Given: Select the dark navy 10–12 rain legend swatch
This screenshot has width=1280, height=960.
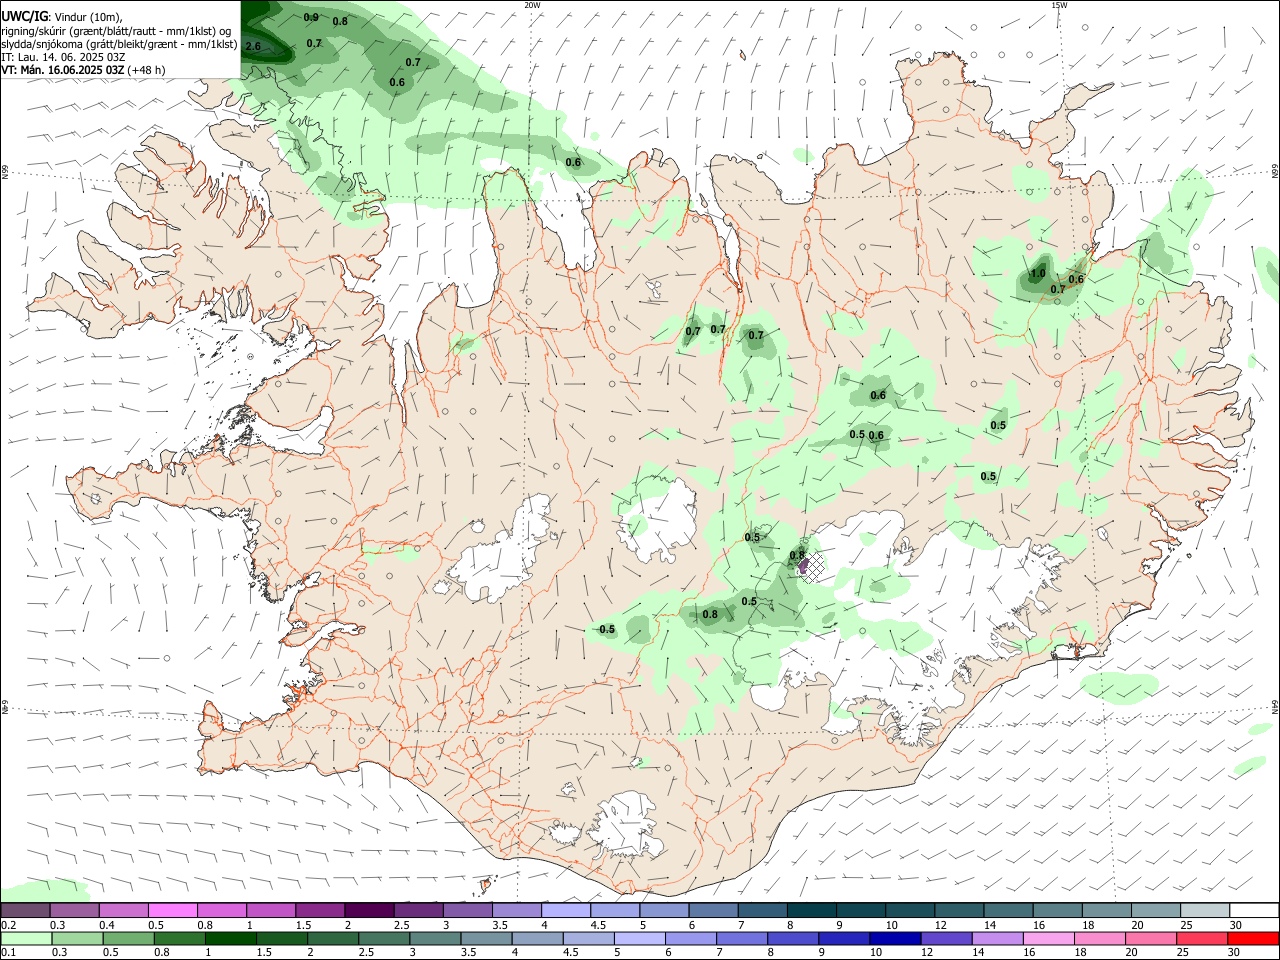Looking at the screenshot, I should pyautogui.click(x=893, y=938).
